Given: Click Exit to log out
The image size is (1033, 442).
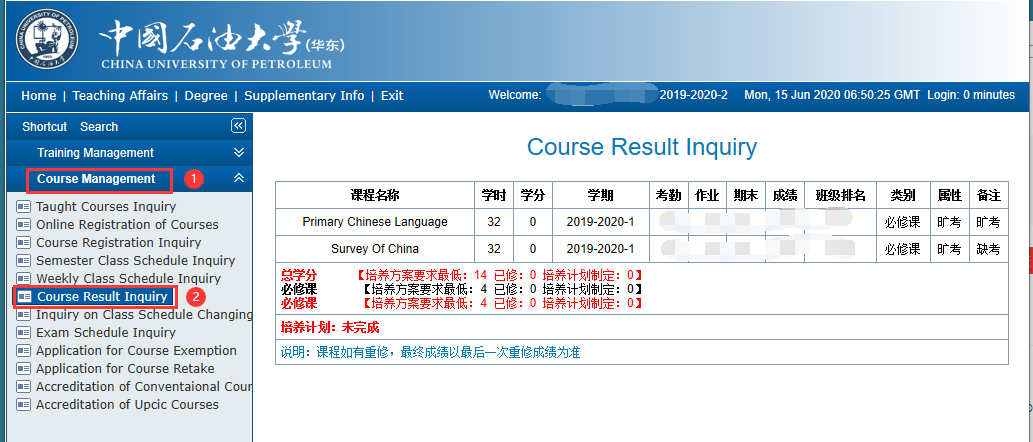Looking at the screenshot, I should (x=392, y=96).
